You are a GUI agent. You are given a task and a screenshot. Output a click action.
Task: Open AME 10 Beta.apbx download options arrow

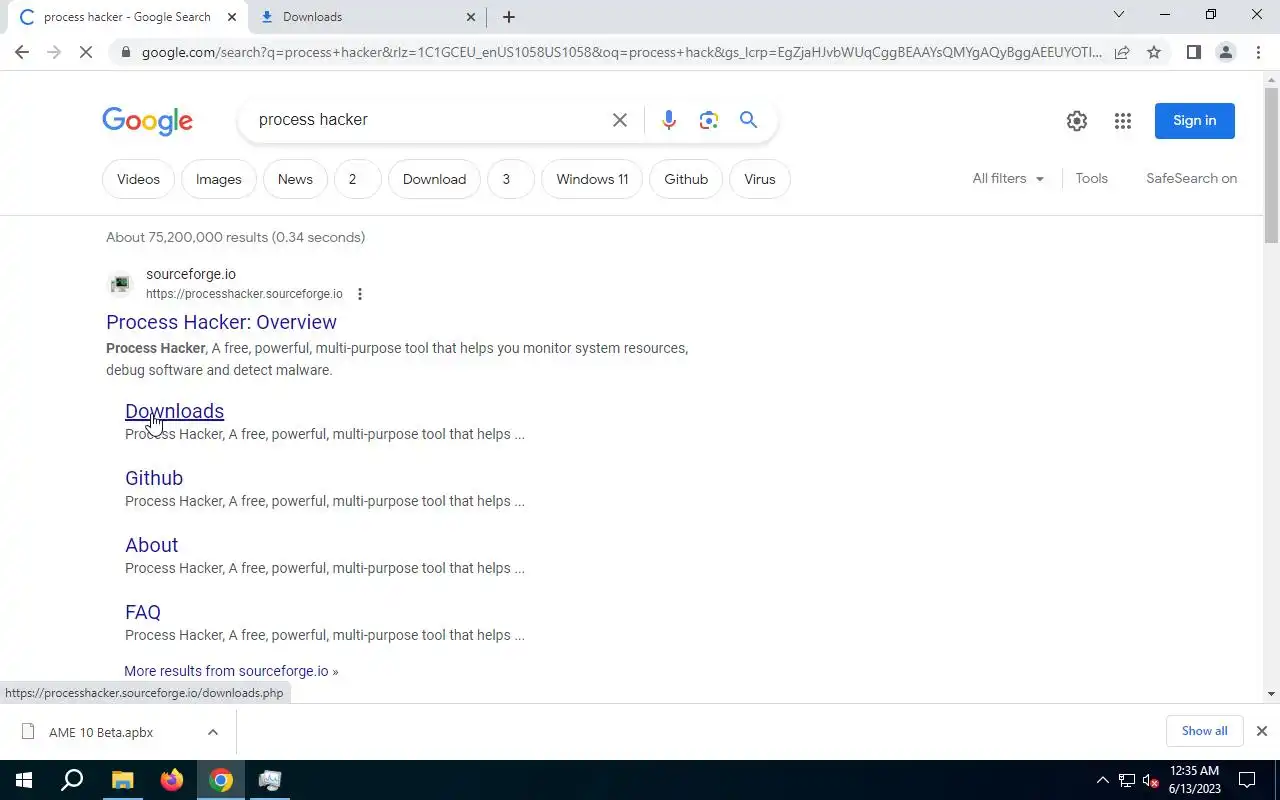coord(212,732)
